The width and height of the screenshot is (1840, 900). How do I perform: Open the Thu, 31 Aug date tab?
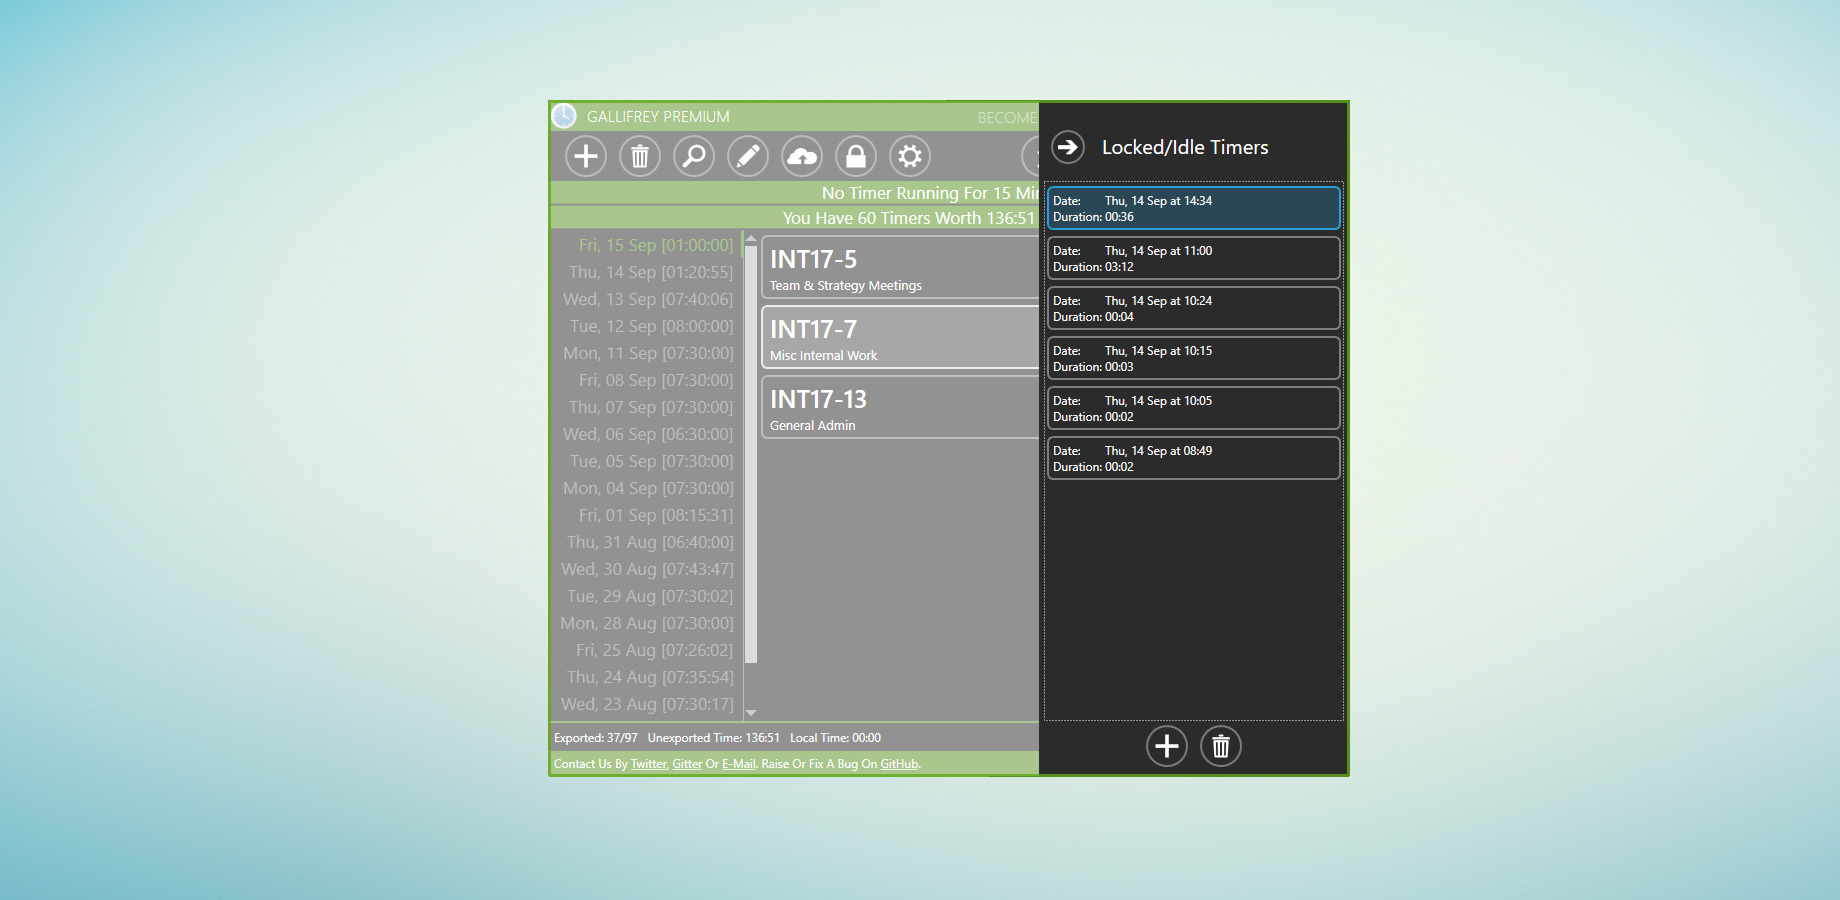(650, 542)
